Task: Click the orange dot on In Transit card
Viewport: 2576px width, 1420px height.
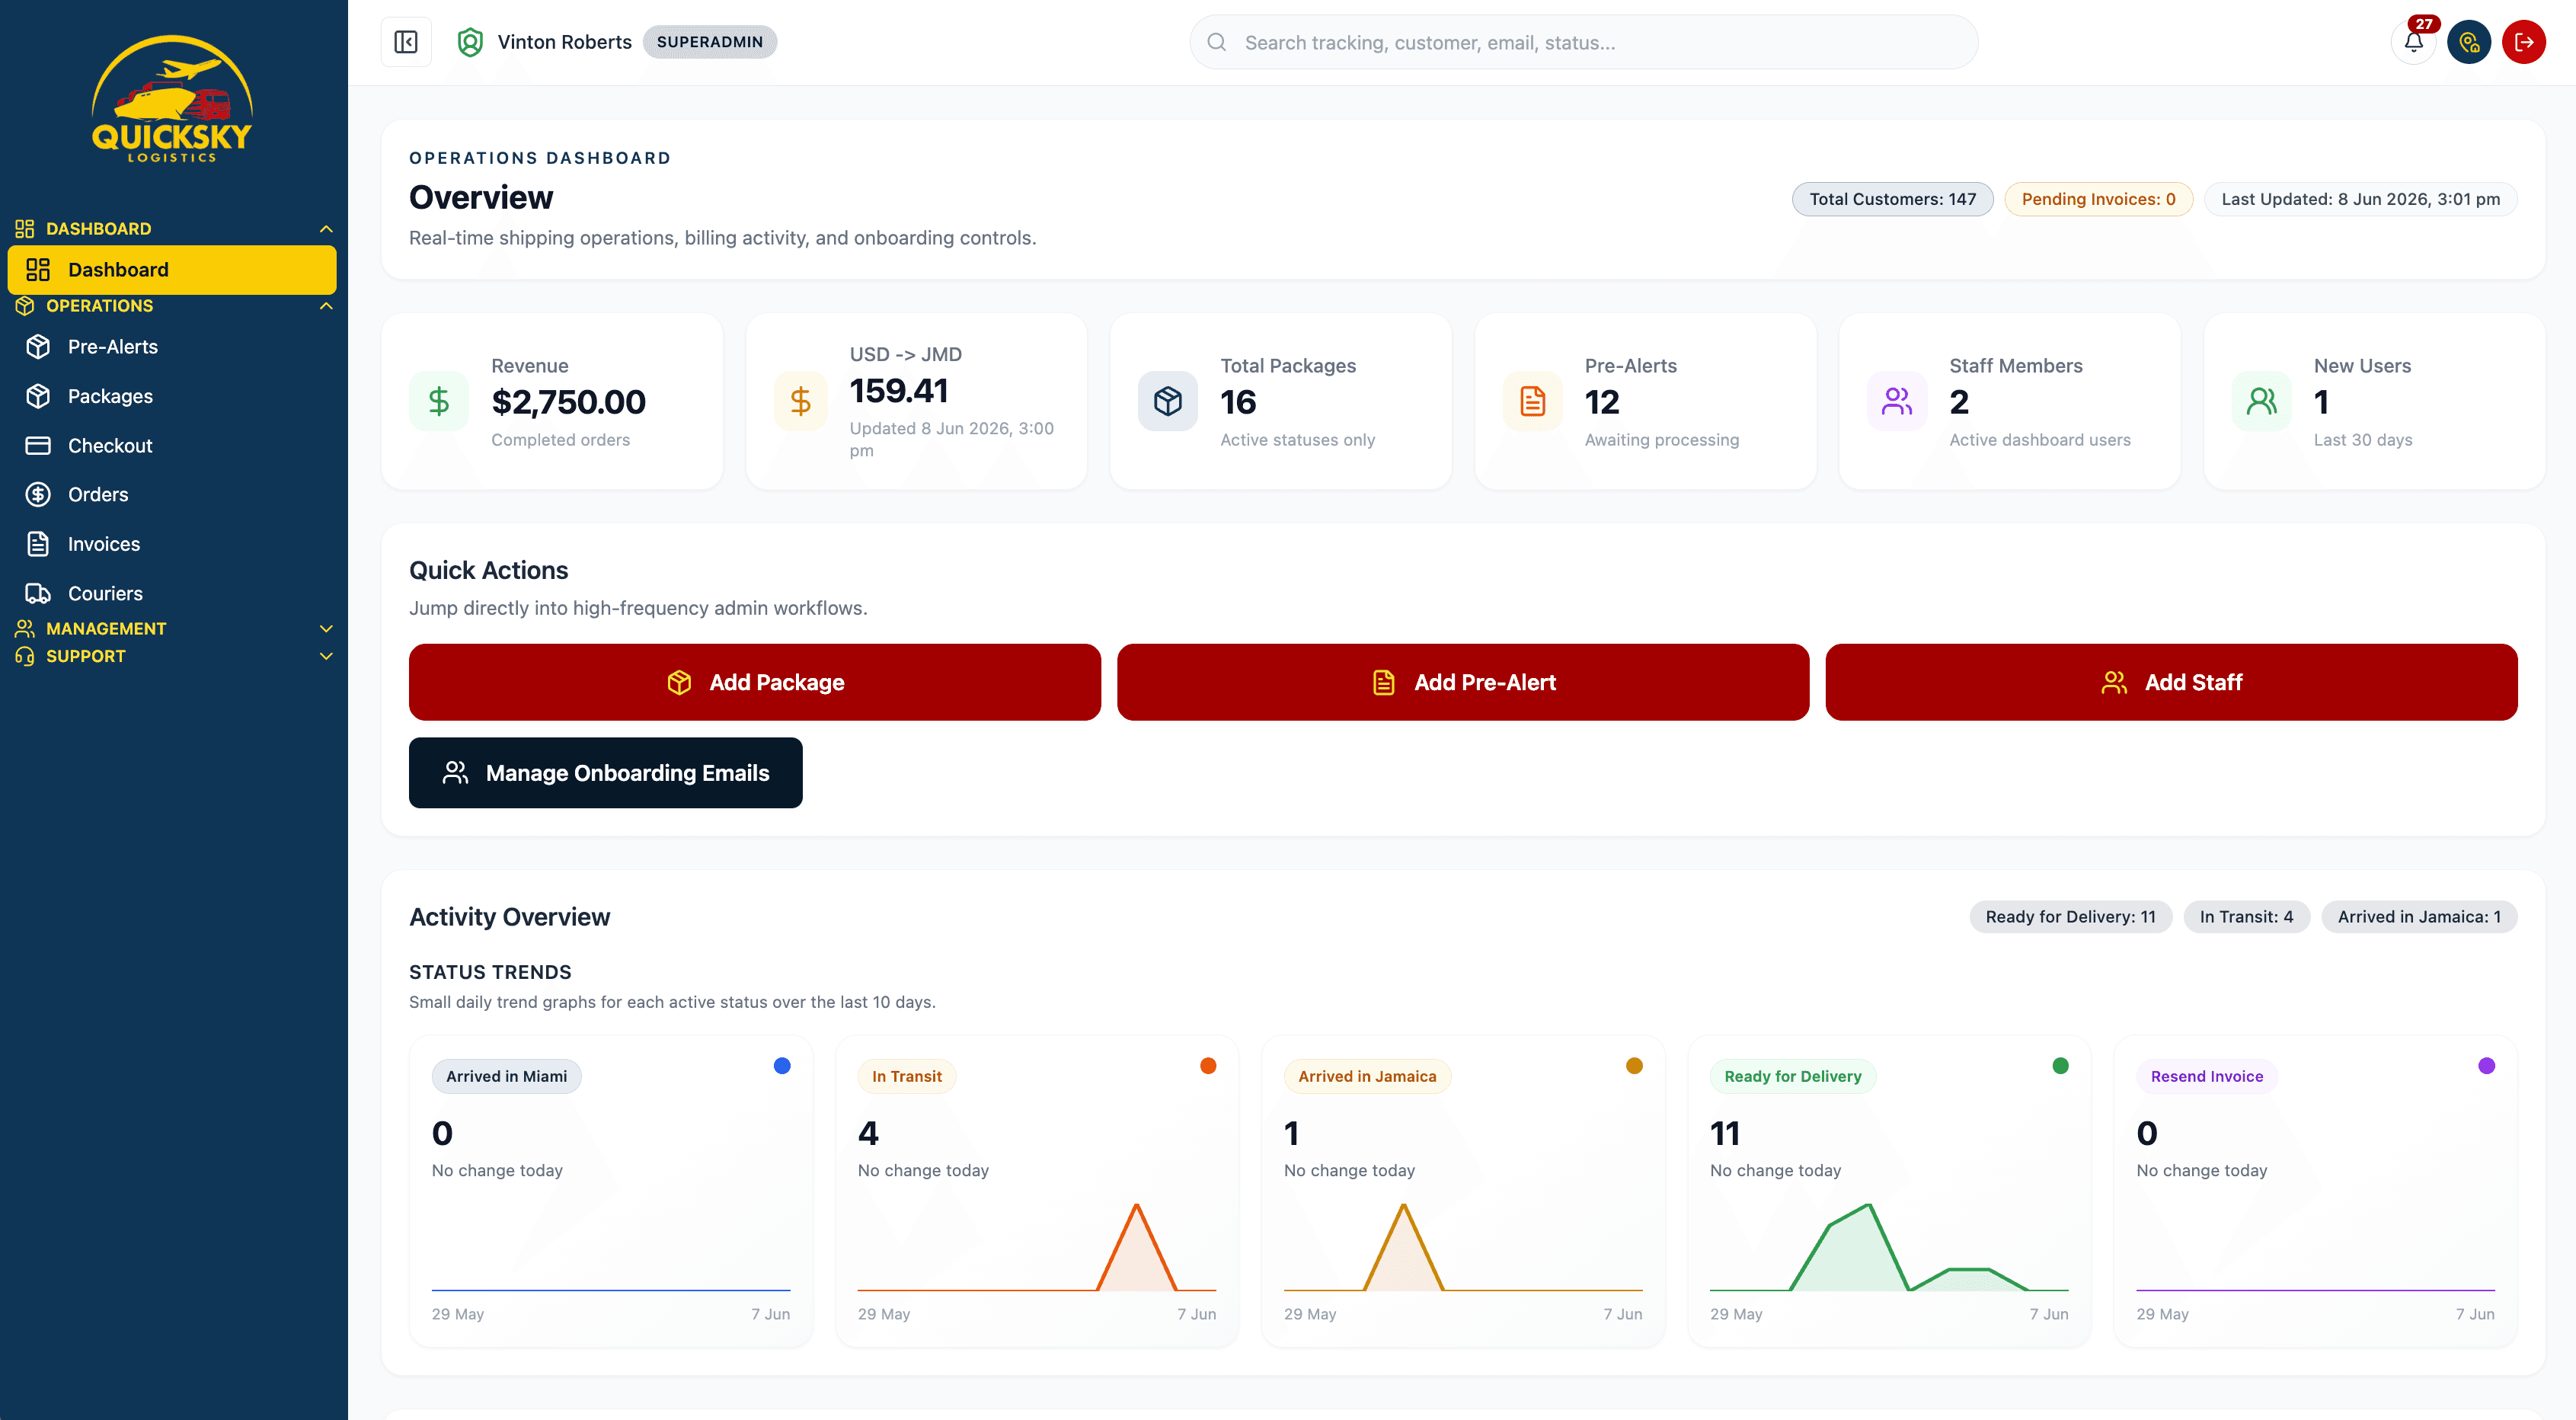Action: pyautogui.click(x=1208, y=1066)
